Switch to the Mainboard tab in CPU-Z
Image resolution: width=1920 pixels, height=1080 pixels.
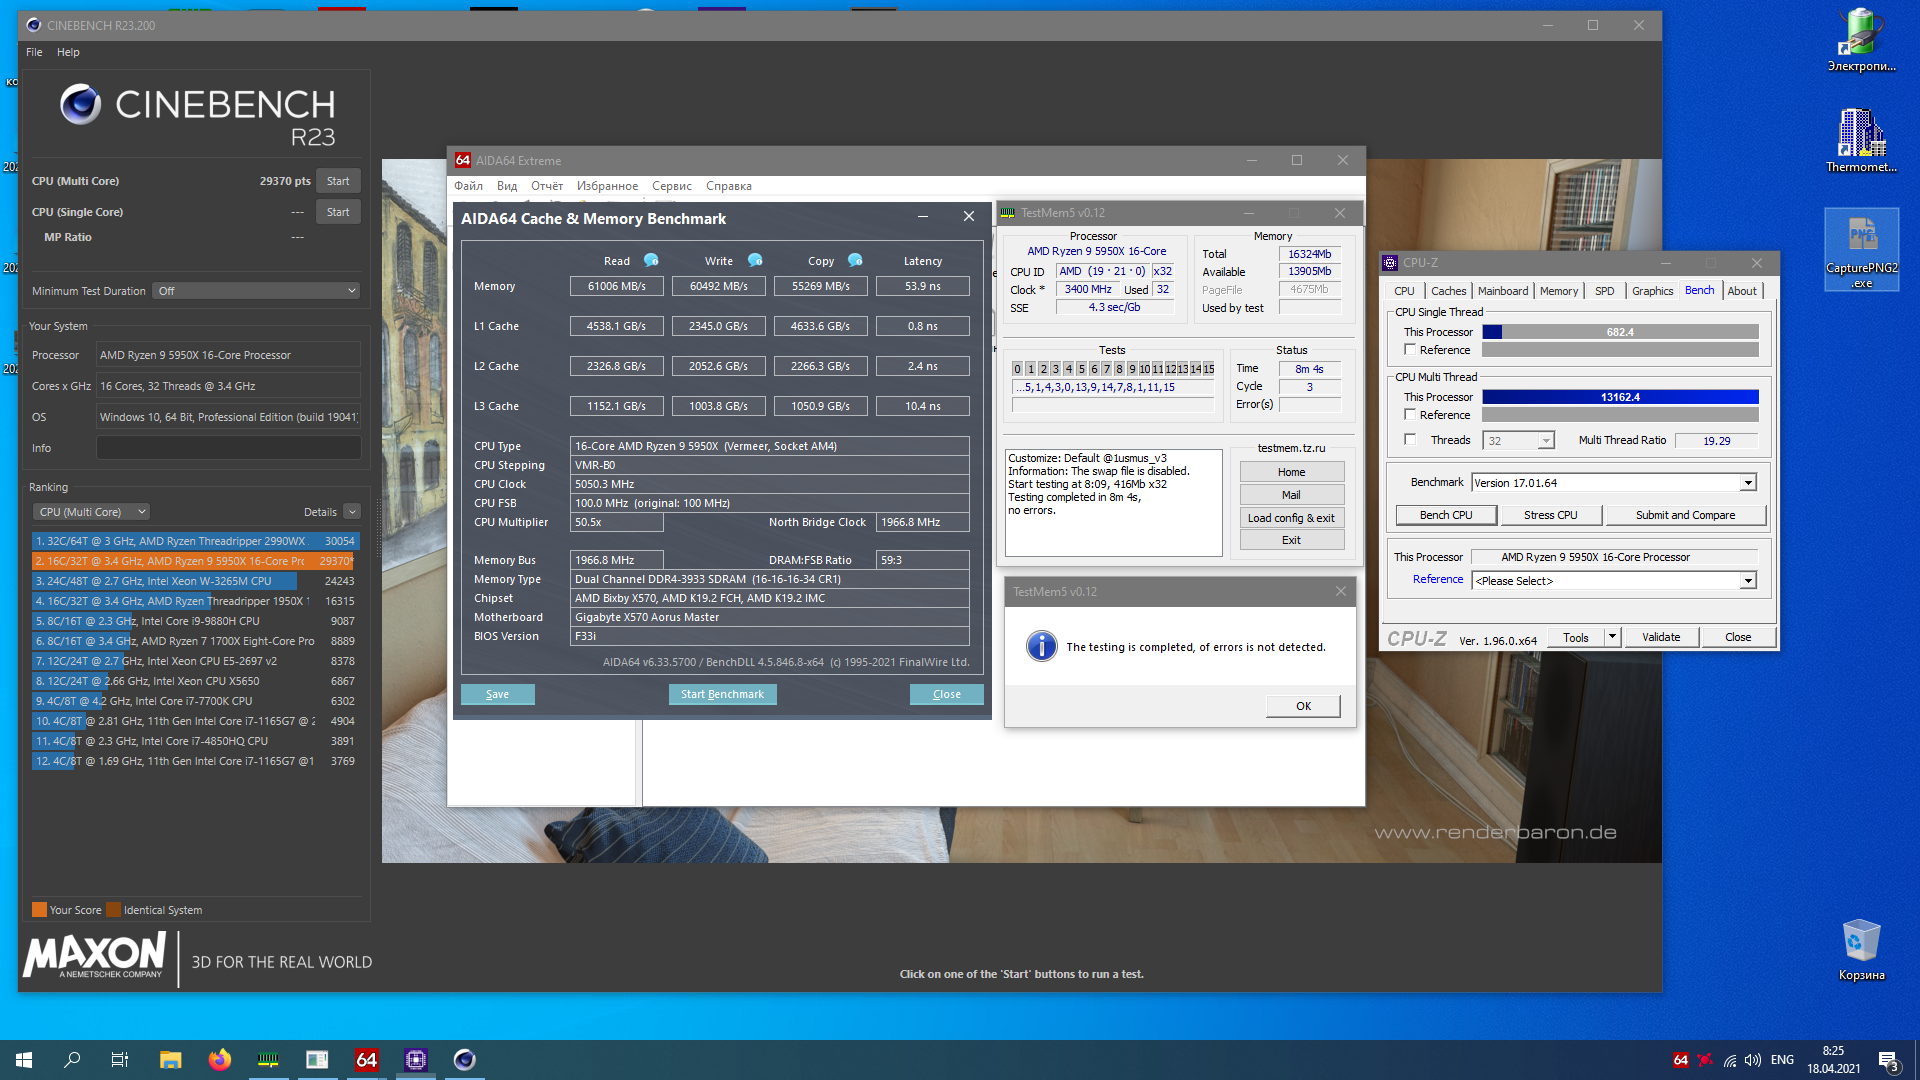pyautogui.click(x=1502, y=291)
